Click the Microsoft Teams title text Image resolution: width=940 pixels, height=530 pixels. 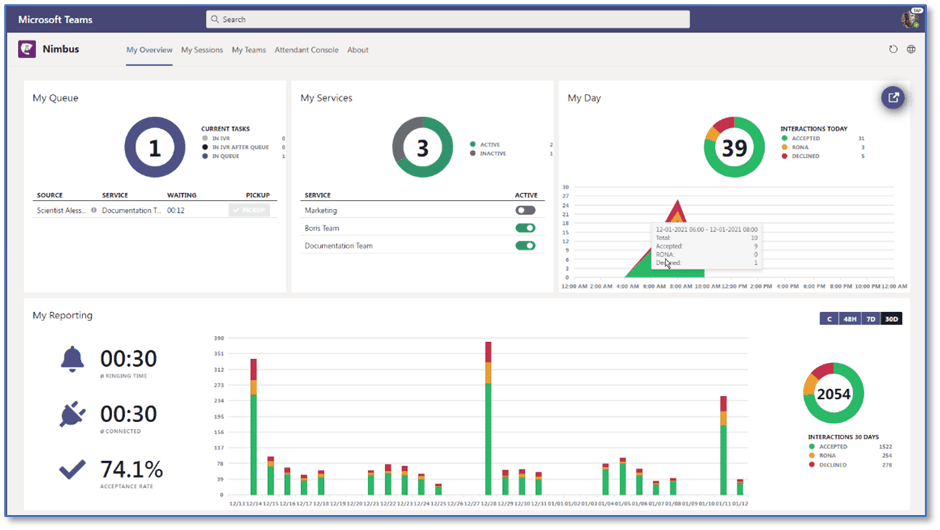point(55,19)
